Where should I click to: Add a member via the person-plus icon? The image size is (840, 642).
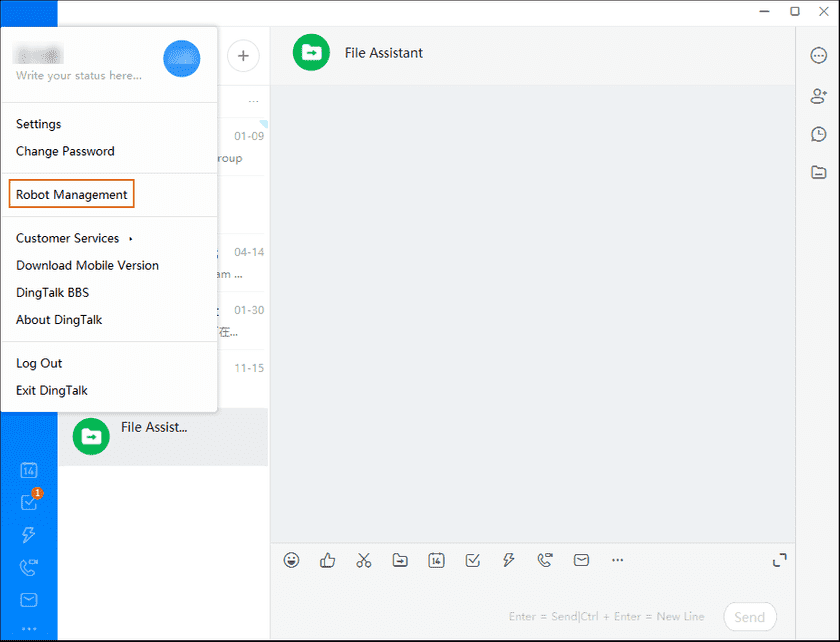pos(818,96)
